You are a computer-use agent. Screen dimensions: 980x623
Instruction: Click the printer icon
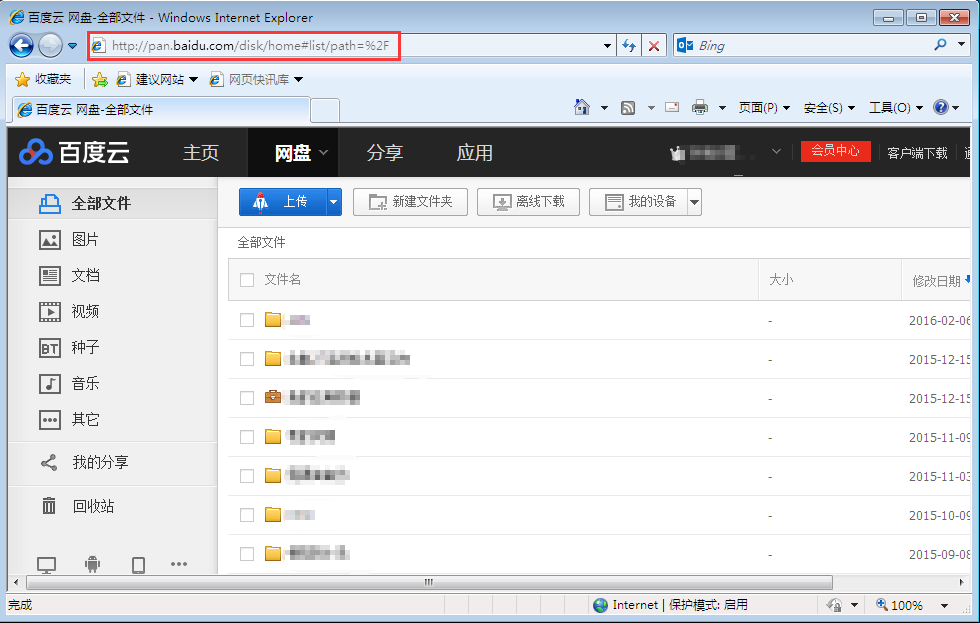point(700,107)
